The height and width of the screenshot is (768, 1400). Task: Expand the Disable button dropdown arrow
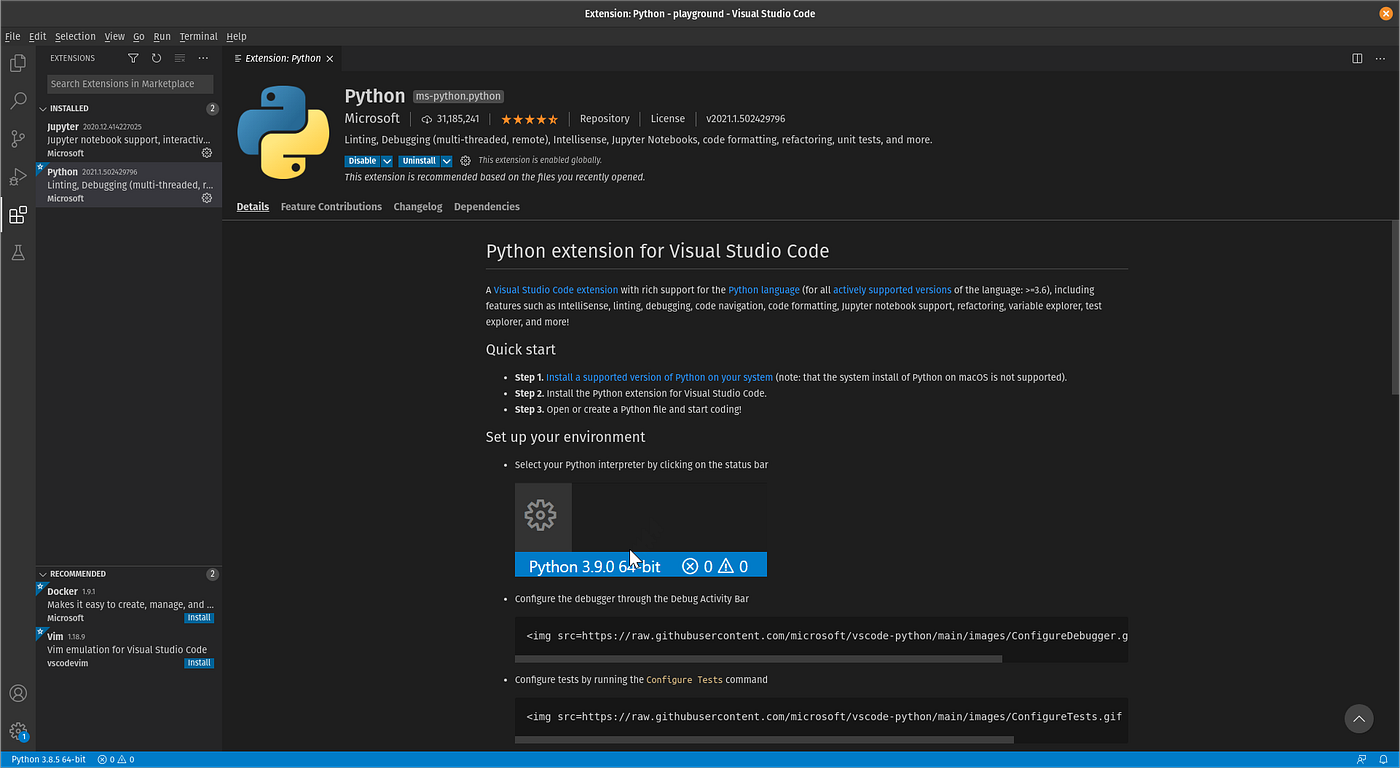point(387,161)
